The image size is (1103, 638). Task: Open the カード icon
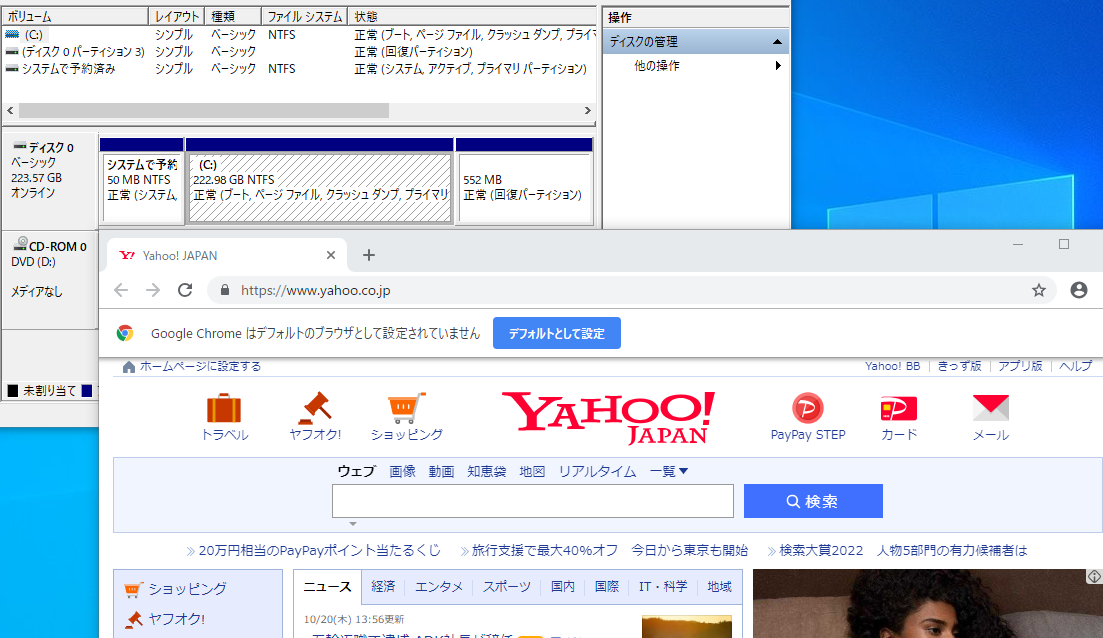coord(899,408)
